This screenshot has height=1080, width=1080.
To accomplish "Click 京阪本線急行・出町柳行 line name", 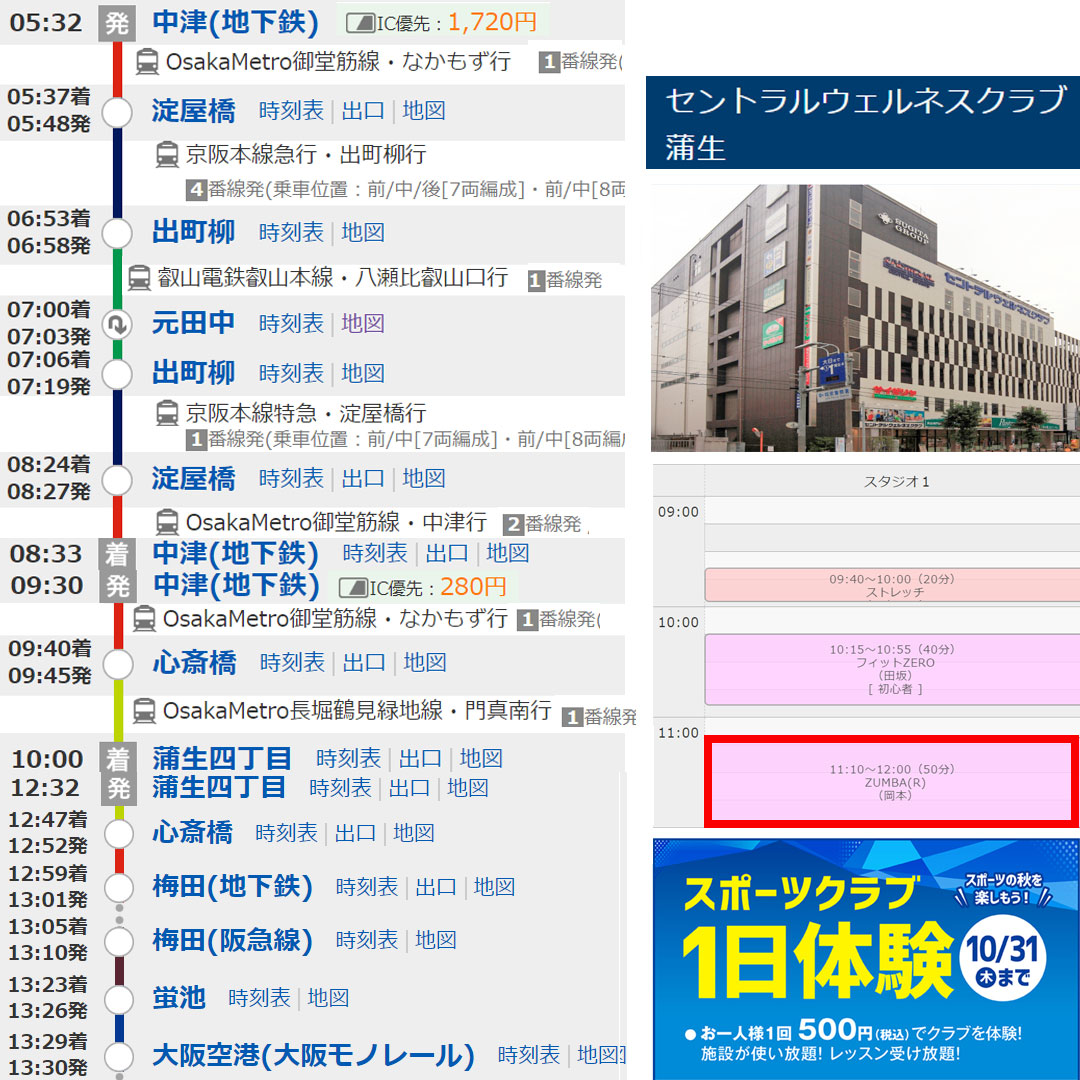I will pos(307,154).
